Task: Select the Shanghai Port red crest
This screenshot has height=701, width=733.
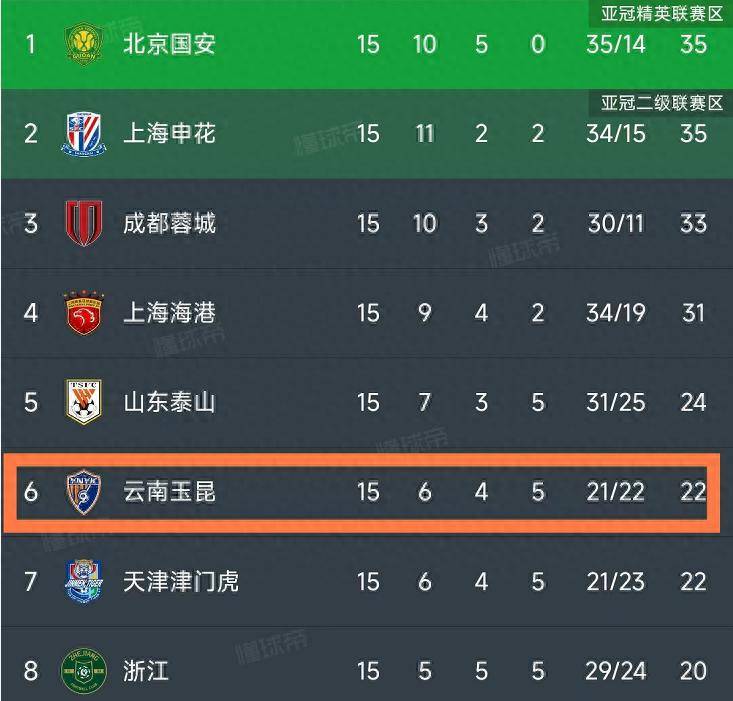Action: point(84,313)
